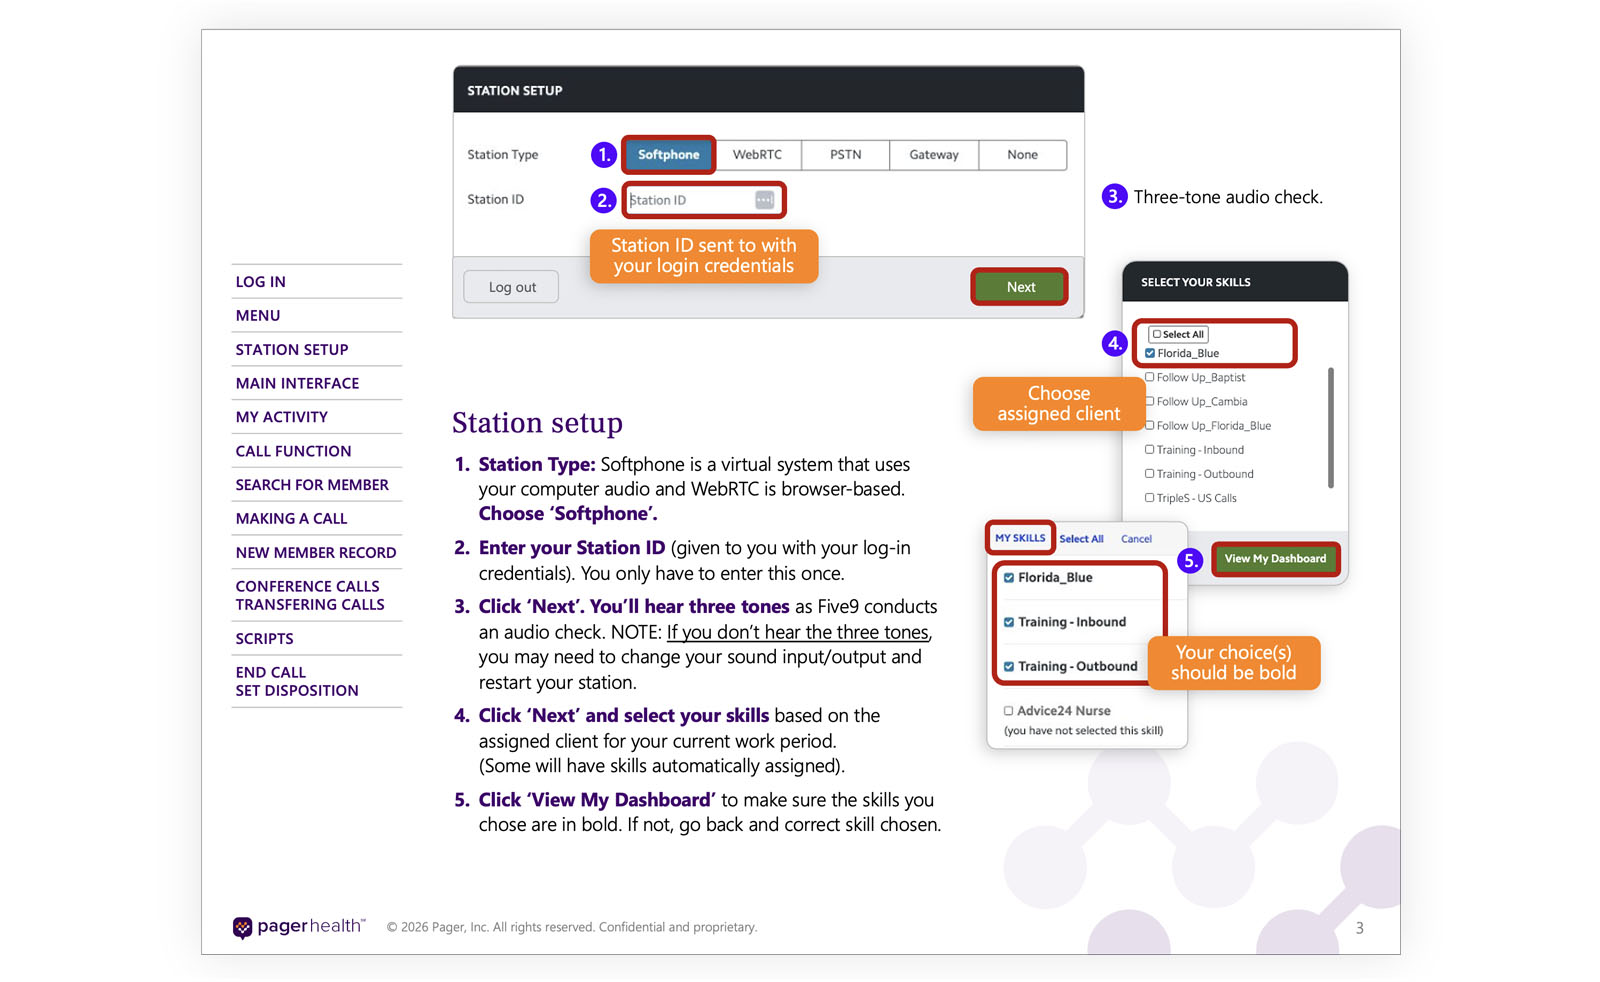Click the Select All link beside MY SKILLS
1600x982 pixels.
pyautogui.click(x=1081, y=539)
